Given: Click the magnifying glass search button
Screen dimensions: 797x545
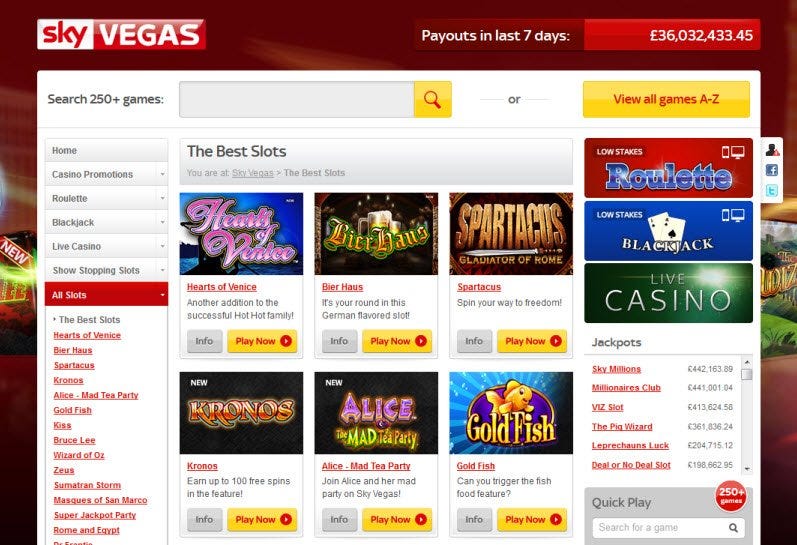Looking at the screenshot, I should 433,99.
